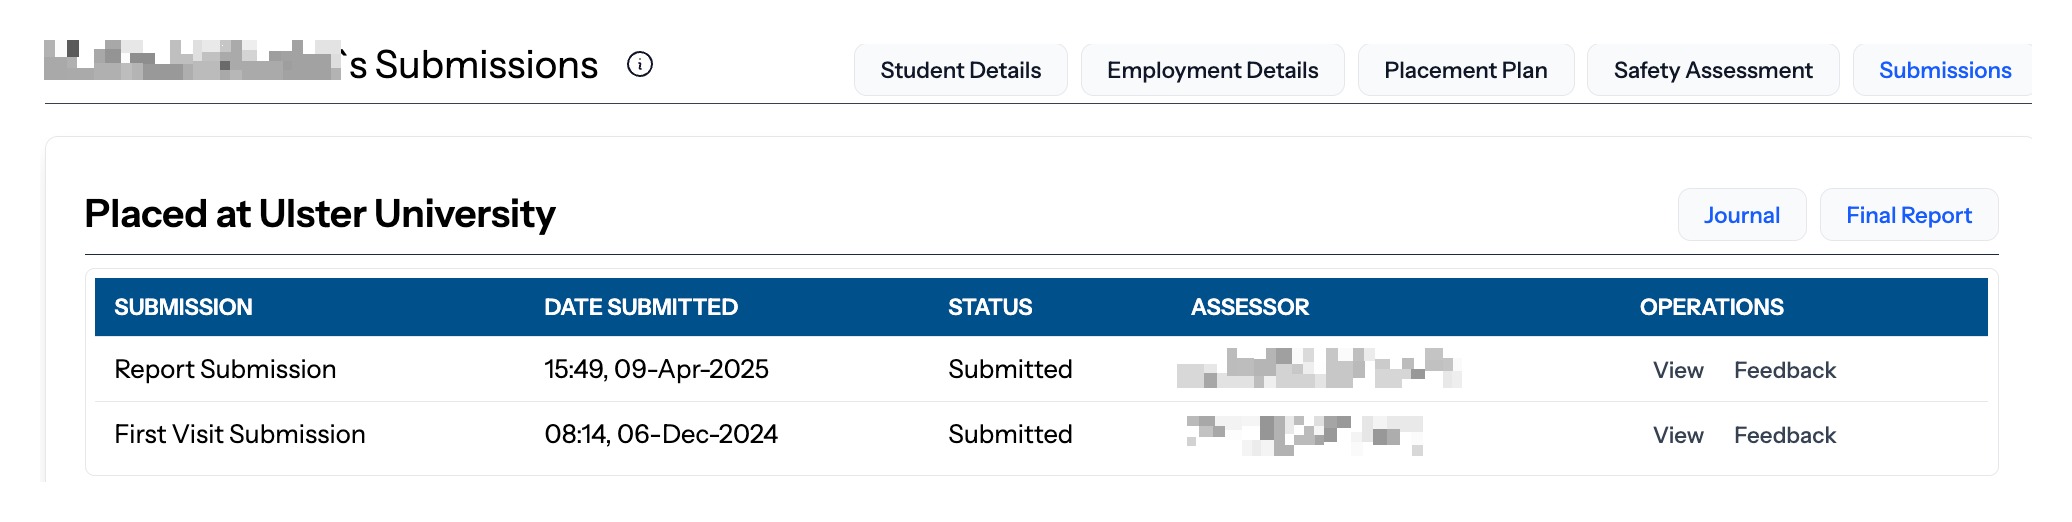Switch to the Employment Details tab

point(1213,70)
